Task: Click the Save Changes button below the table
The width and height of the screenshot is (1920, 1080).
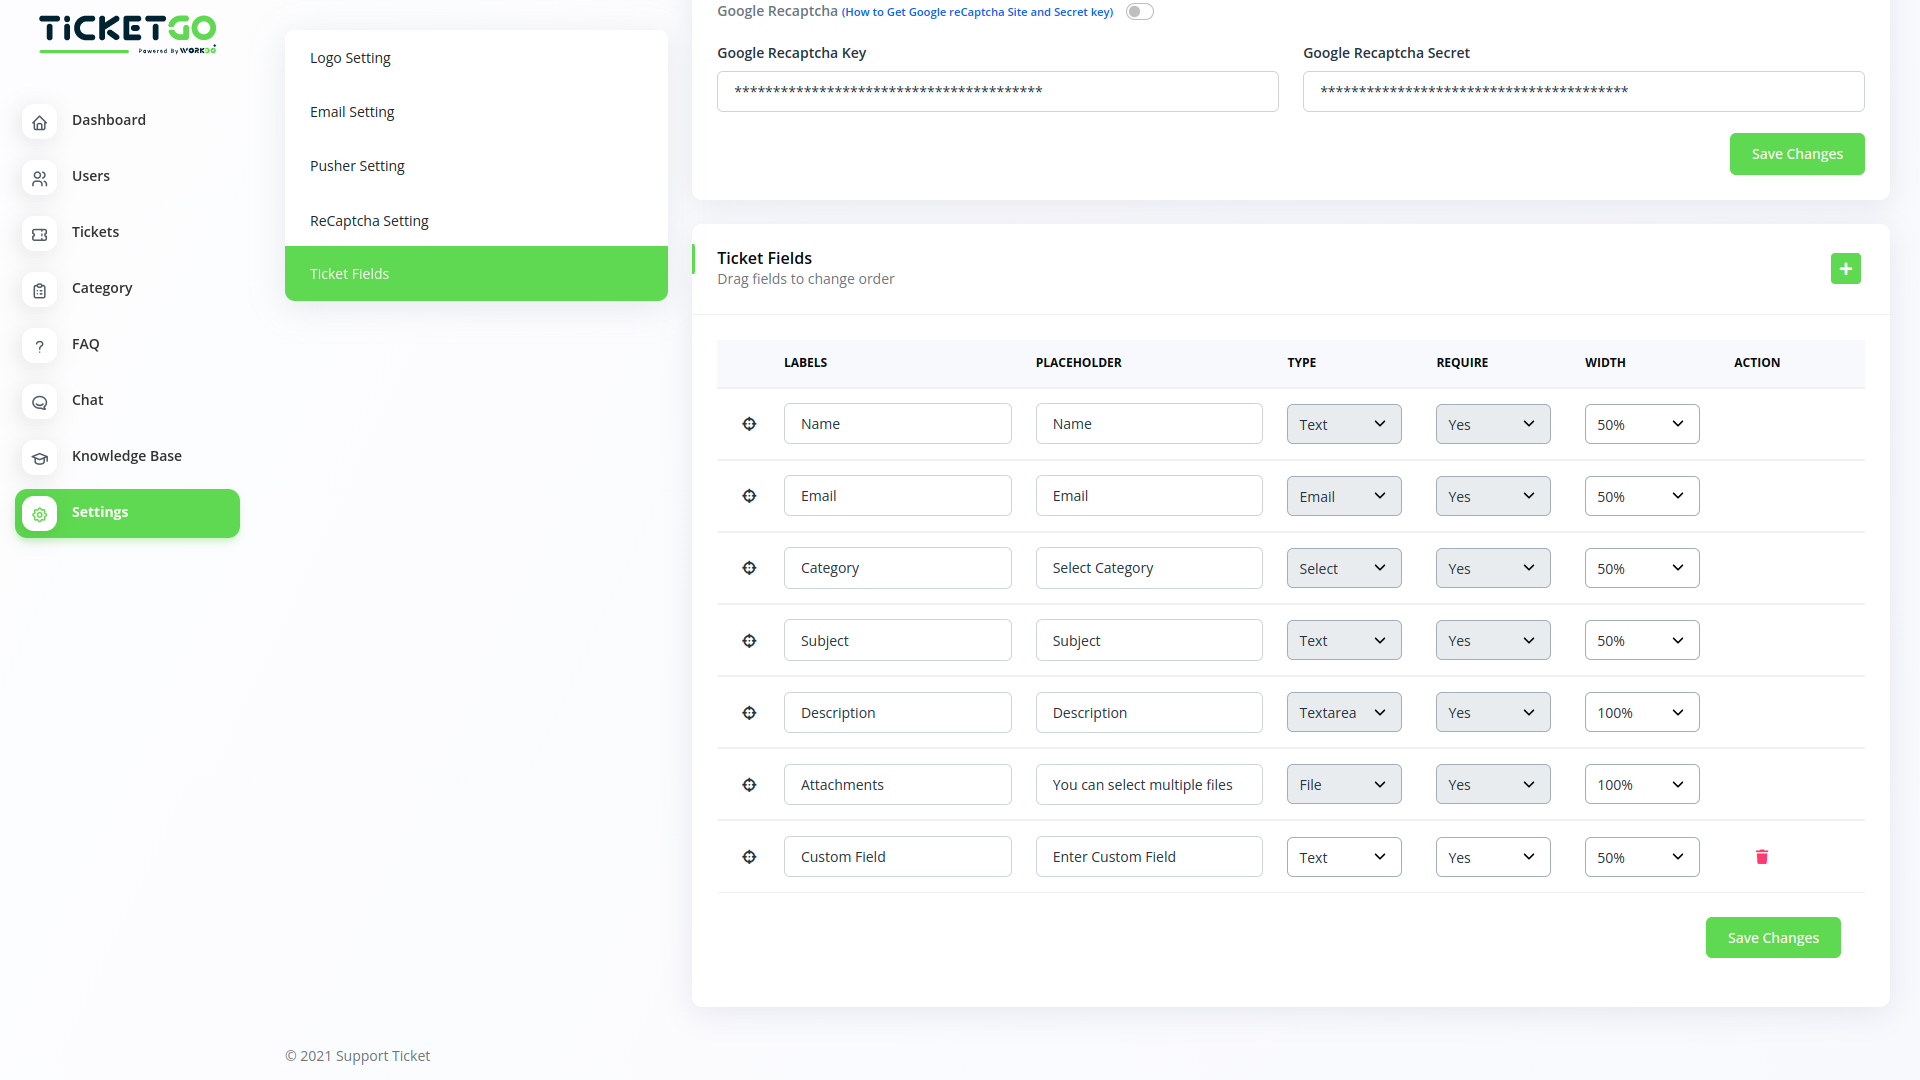Action: tap(1772, 937)
